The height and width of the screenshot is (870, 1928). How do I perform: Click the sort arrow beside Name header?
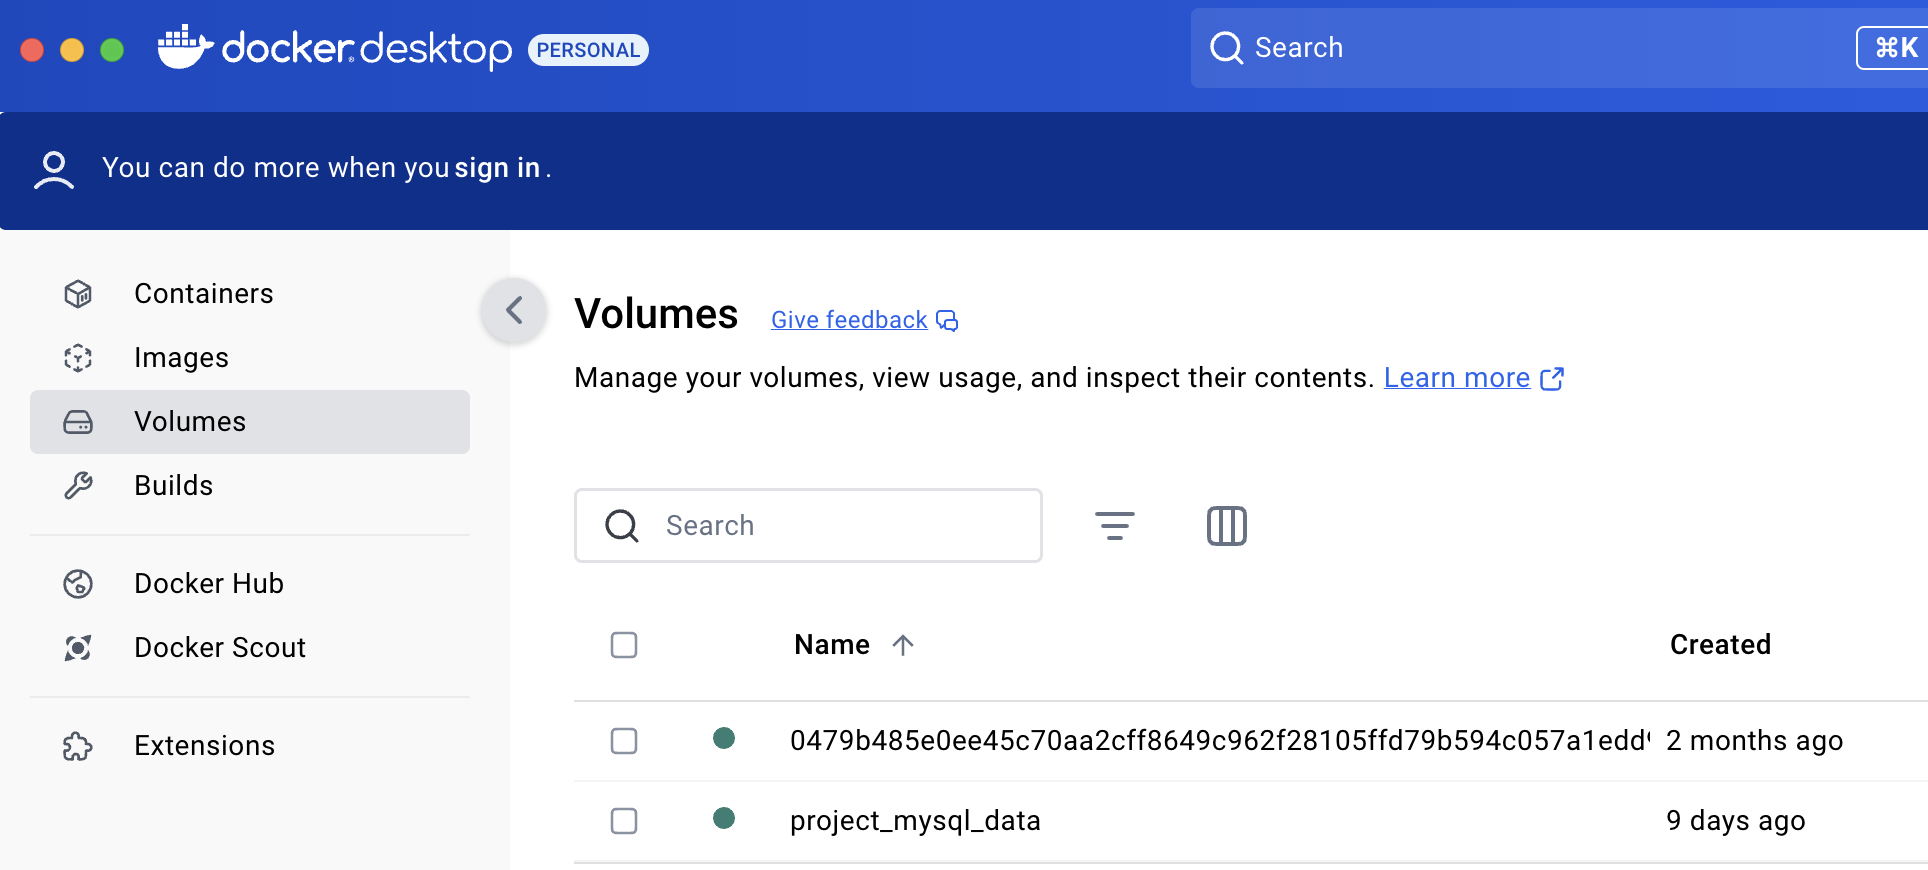point(903,645)
